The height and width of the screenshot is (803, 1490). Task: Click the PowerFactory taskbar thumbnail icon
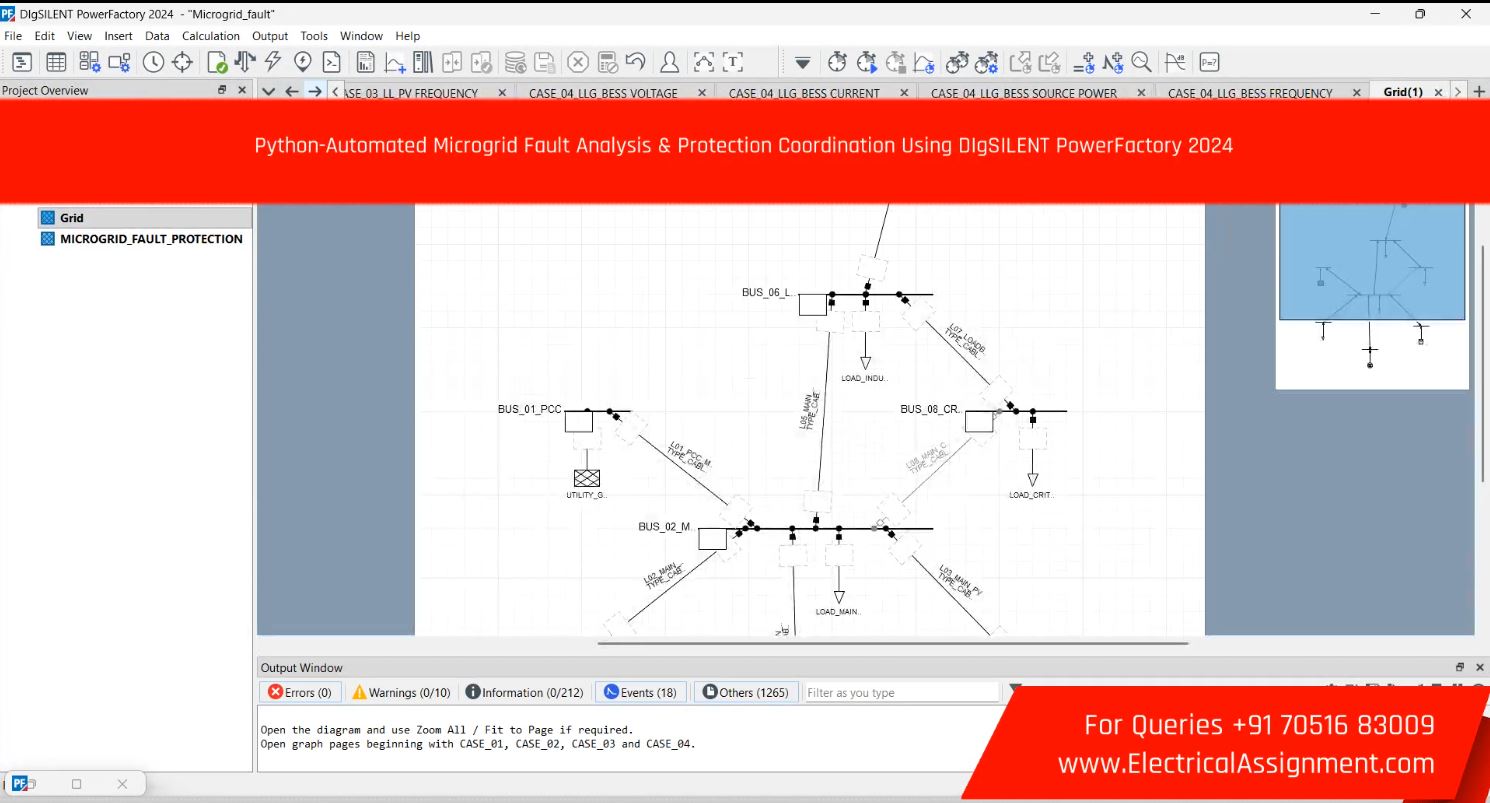pos(20,784)
